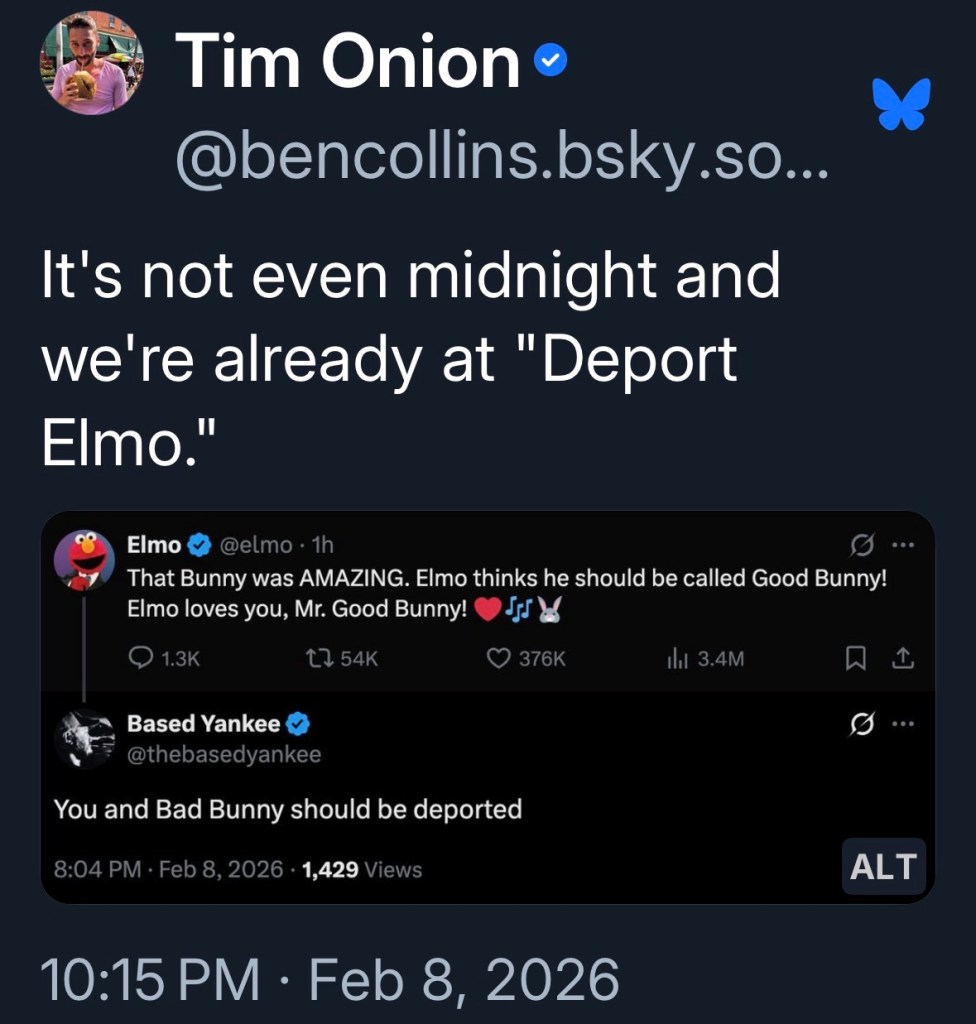
Task: Click Tim Onion's blue verified badge
Action: click(550, 62)
